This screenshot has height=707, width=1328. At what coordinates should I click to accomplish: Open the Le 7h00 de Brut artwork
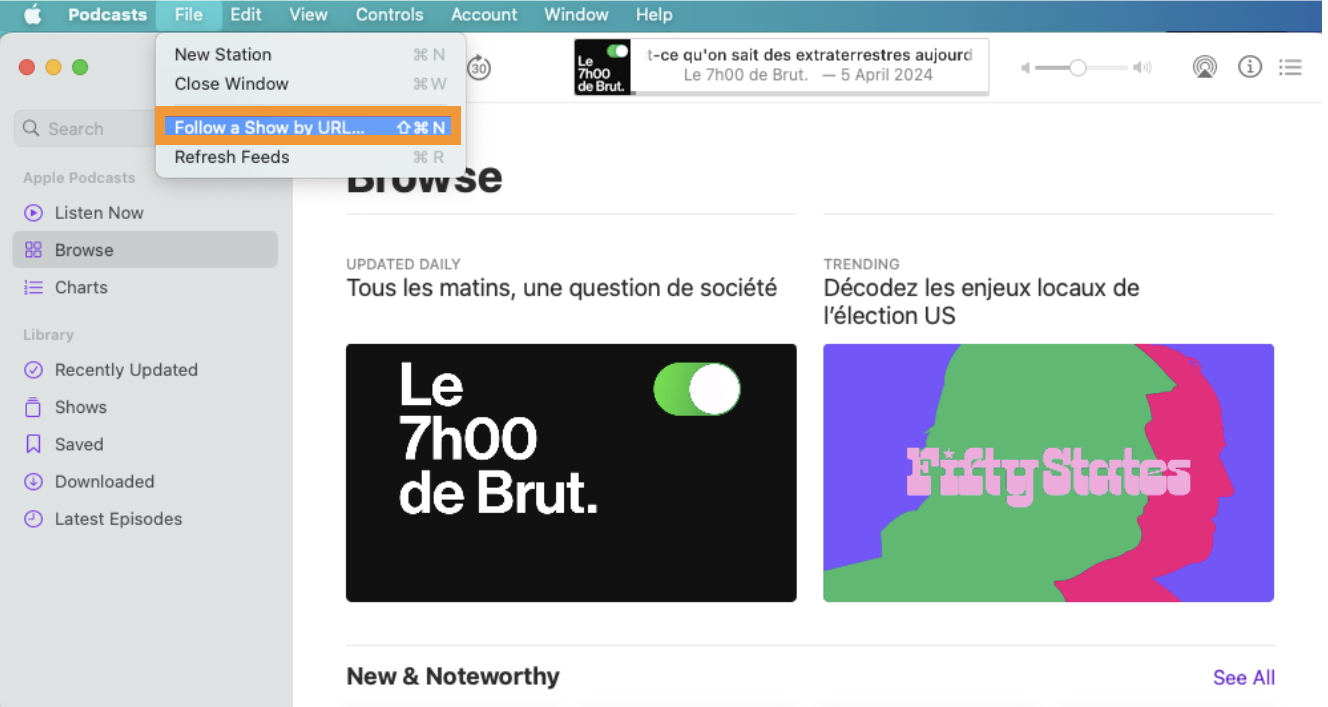[x=571, y=472]
